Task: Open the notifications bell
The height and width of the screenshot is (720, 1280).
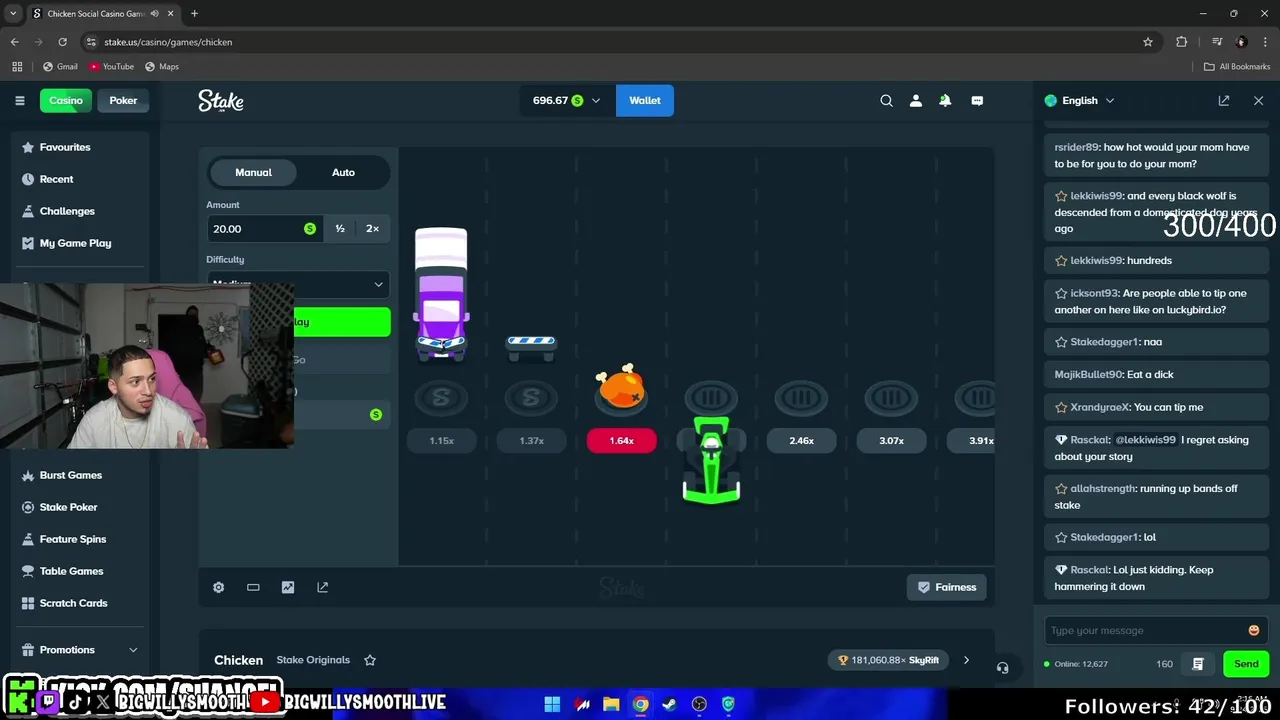Action: click(945, 100)
